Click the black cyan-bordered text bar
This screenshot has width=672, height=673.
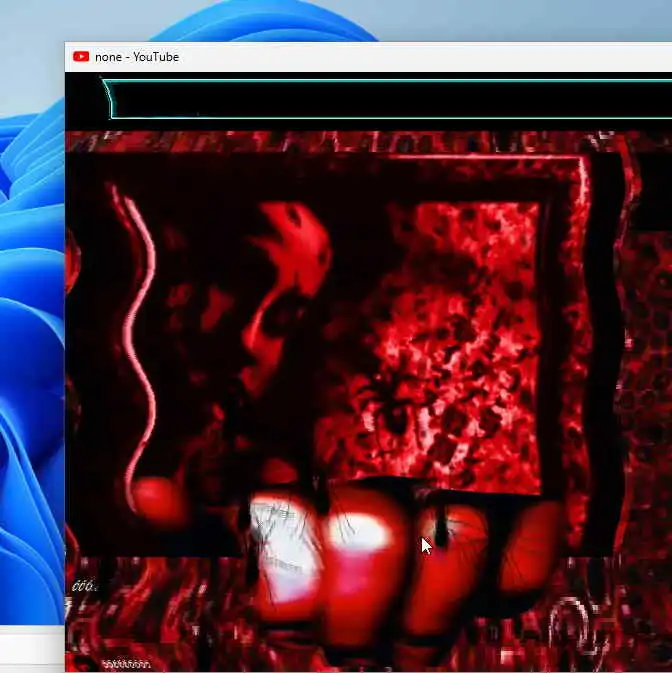(387, 99)
